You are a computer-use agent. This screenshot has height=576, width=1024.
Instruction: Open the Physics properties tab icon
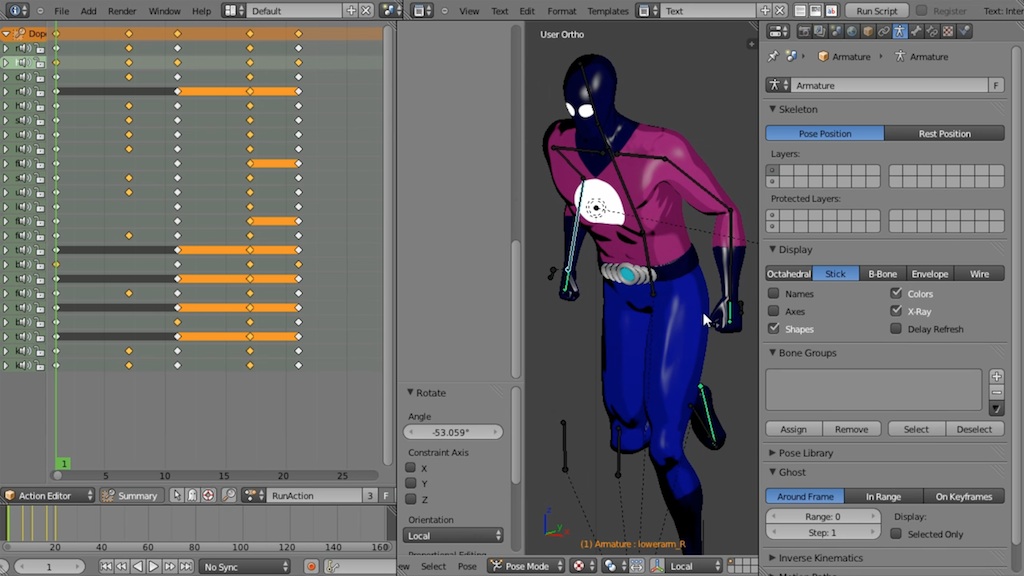[x=964, y=31]
